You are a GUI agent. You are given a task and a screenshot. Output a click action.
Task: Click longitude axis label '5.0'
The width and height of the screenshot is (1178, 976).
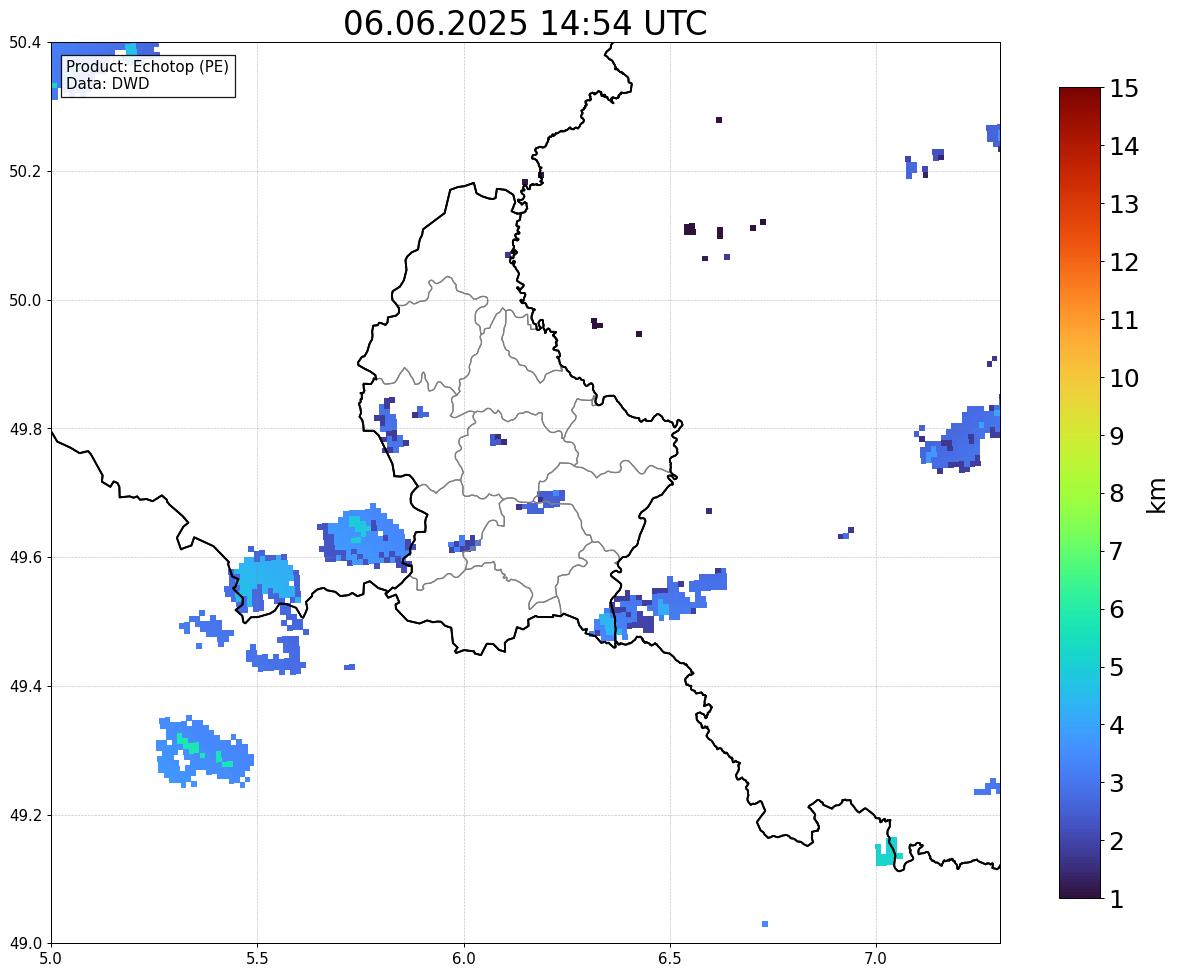[51, 959]
